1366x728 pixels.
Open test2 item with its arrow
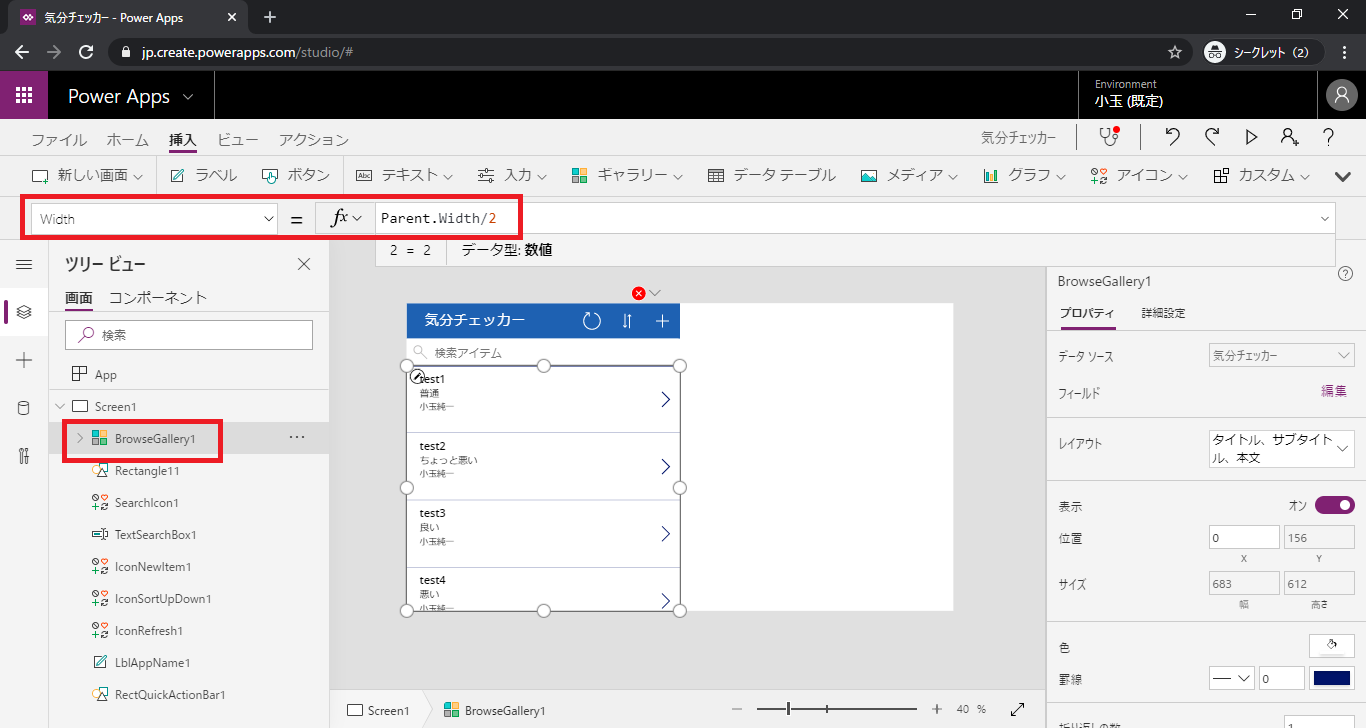(665, 467)
